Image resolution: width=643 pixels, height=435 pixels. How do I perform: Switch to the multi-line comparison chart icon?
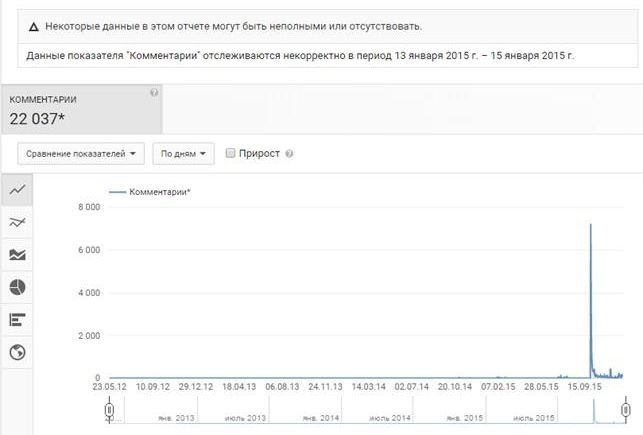pyautogui.click(x=17, y=222)
